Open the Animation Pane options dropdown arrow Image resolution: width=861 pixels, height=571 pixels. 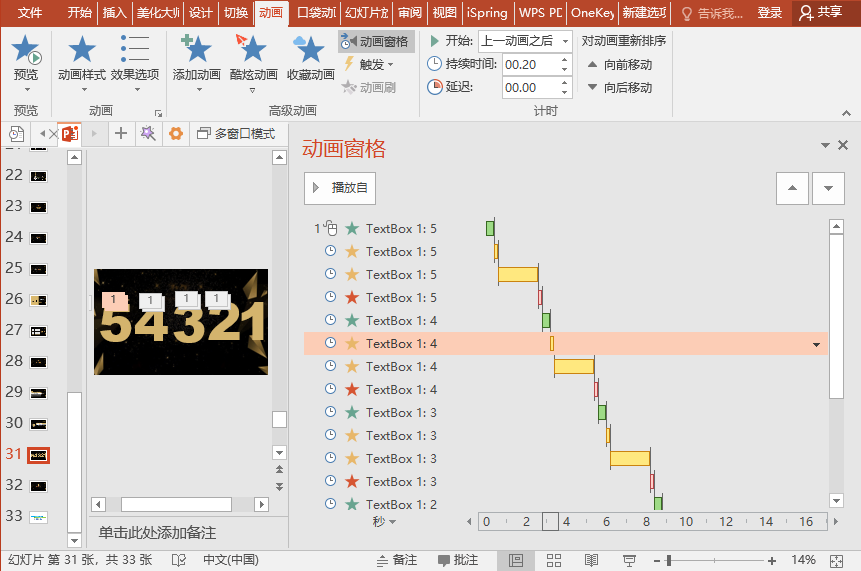coord(825,145)
